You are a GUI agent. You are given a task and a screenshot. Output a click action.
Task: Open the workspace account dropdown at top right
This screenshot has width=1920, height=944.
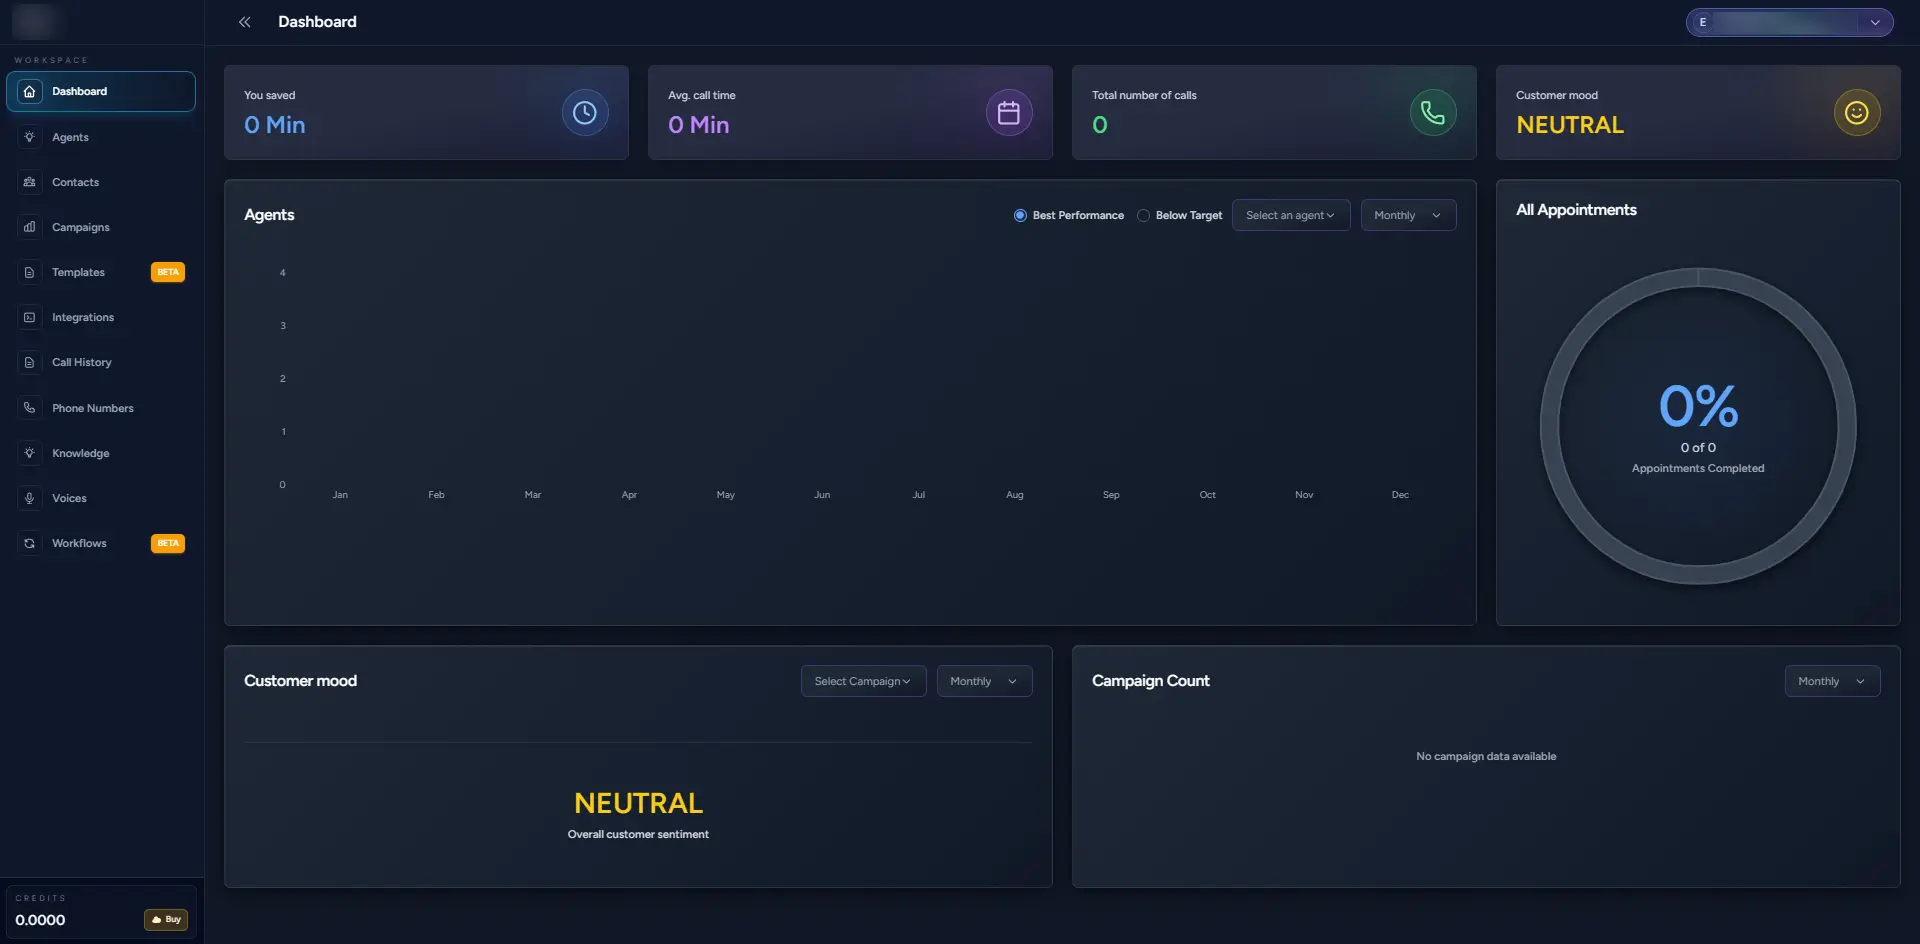(x=1790, y=22)
